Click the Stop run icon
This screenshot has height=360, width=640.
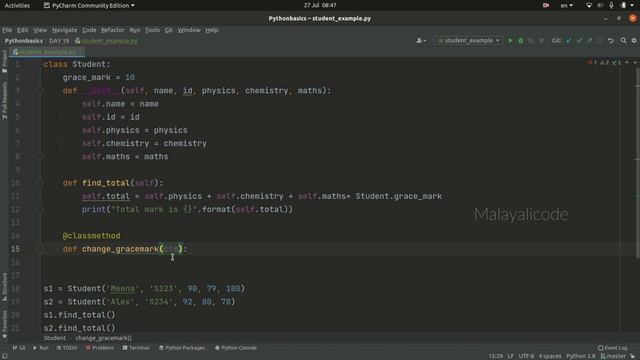coord(542,40)
